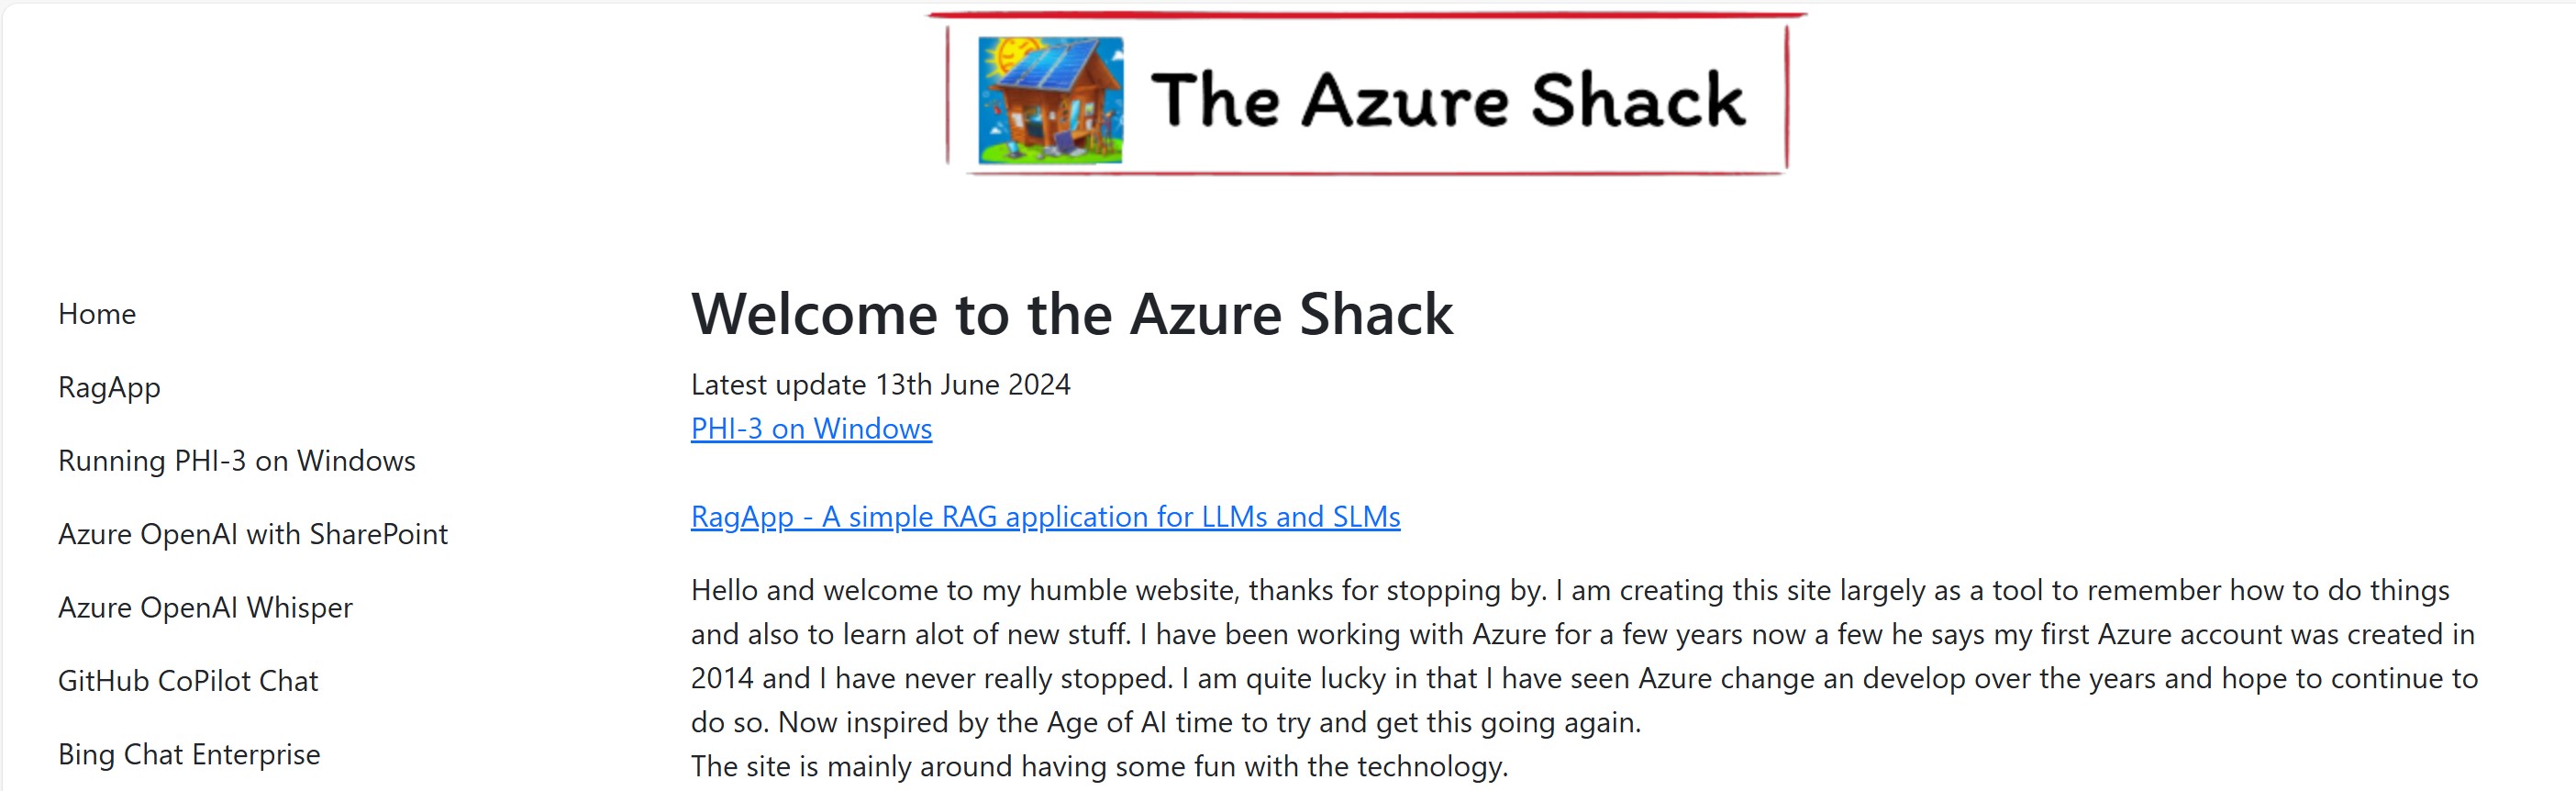Go to the Home page in sidebar
This screenshot has height=791, width=2576.
[97, 314]
